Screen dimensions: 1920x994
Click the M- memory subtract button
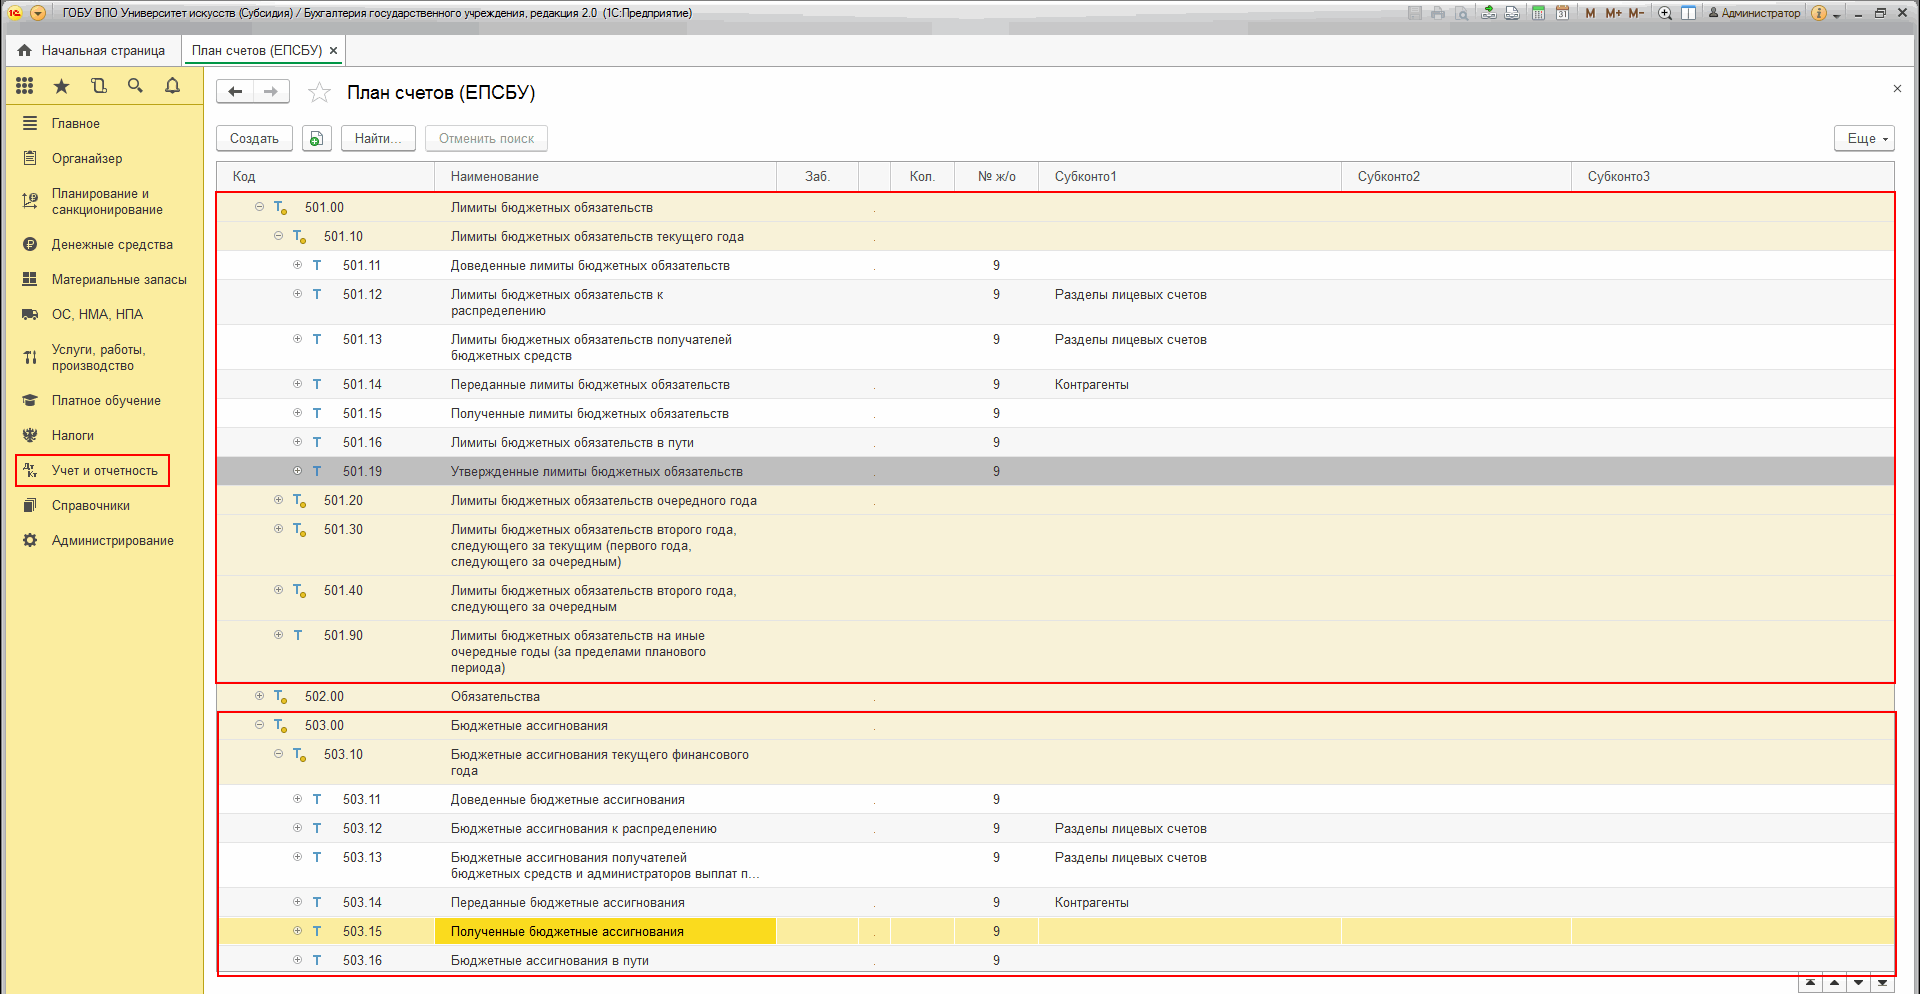pyautogui.click(x=1636, y=13)
